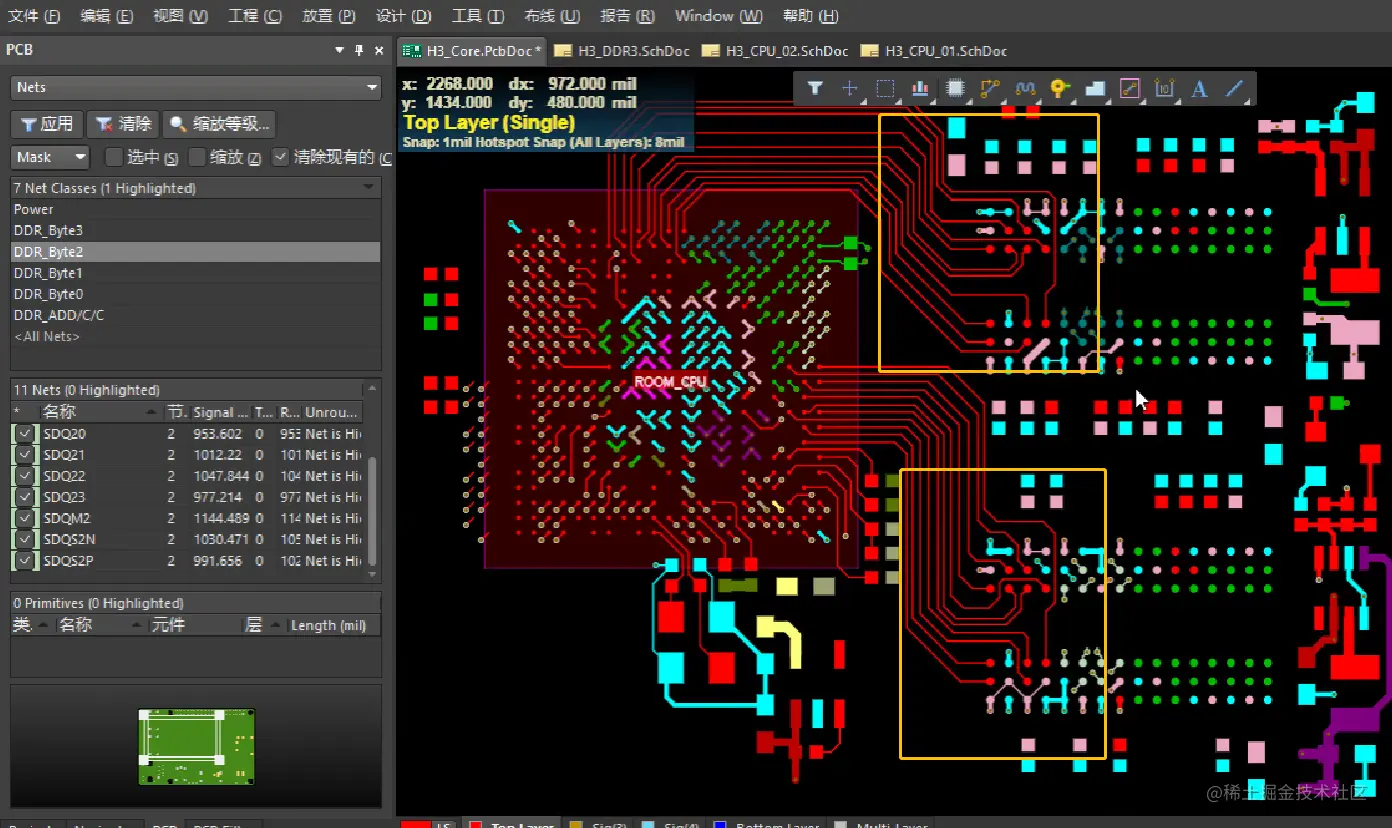Click the 应用 (Apply) button
This screenshot has height=828, width=1392.
click(x=47, y=124)
